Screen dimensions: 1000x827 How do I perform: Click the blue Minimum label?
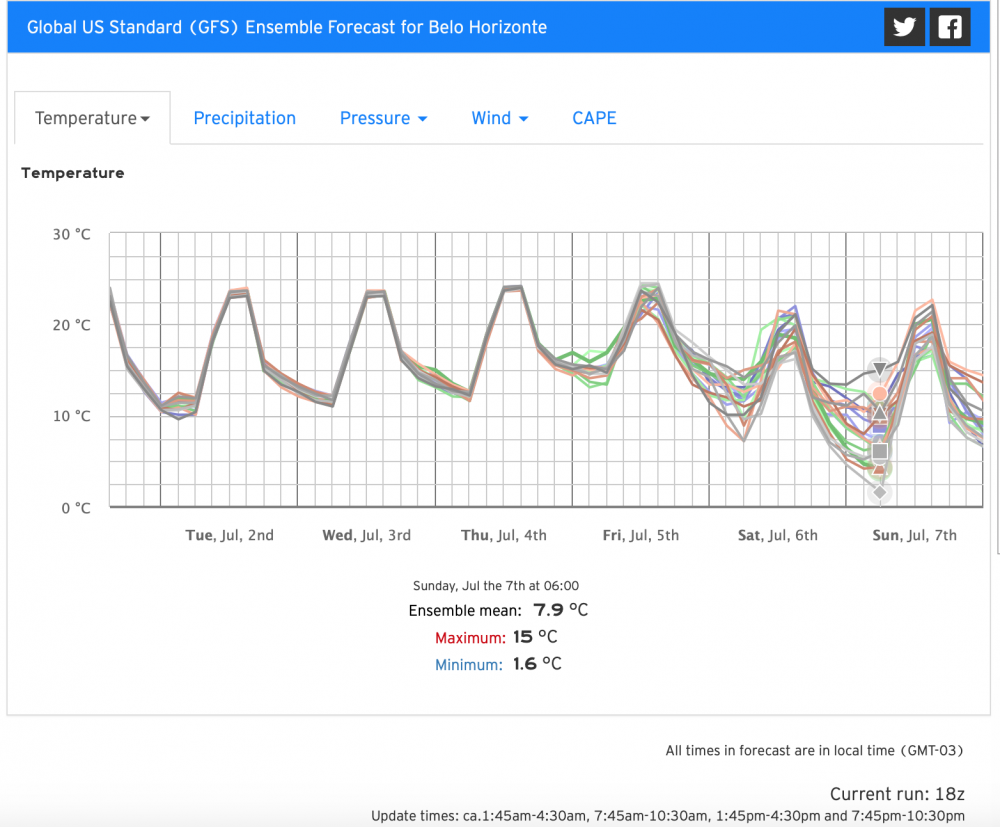[x=468, y=664]
